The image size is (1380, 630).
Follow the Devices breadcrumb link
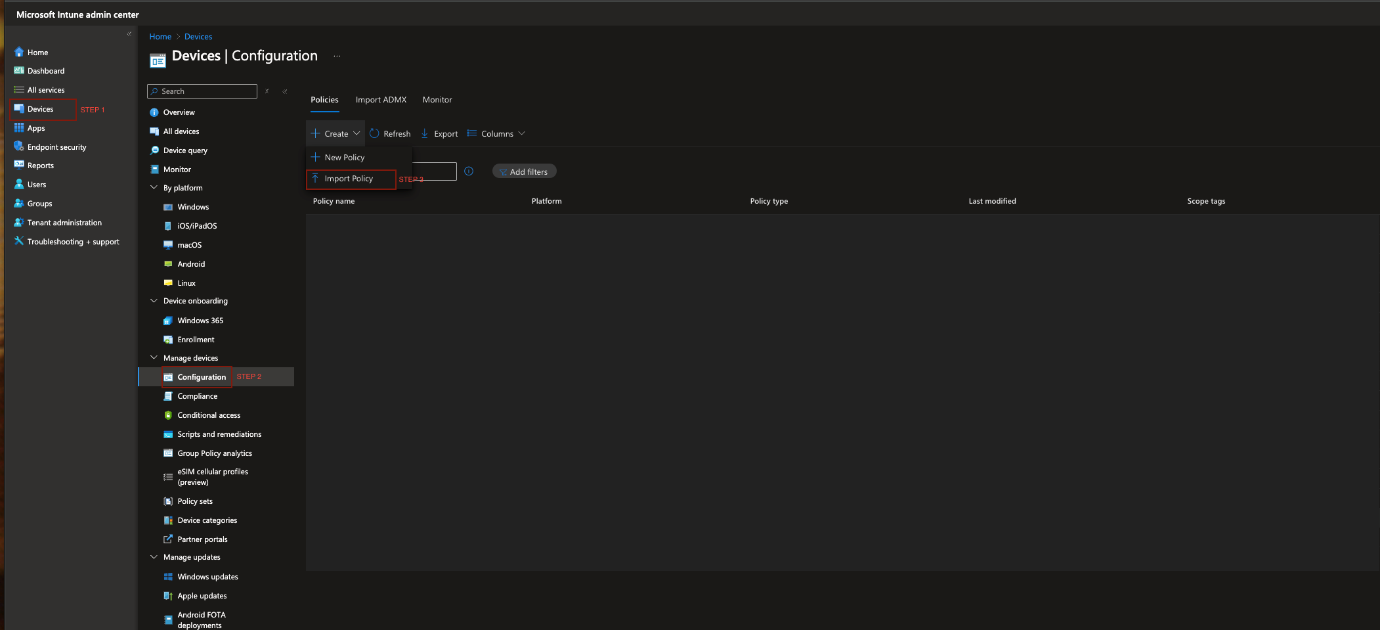(198, 37)
